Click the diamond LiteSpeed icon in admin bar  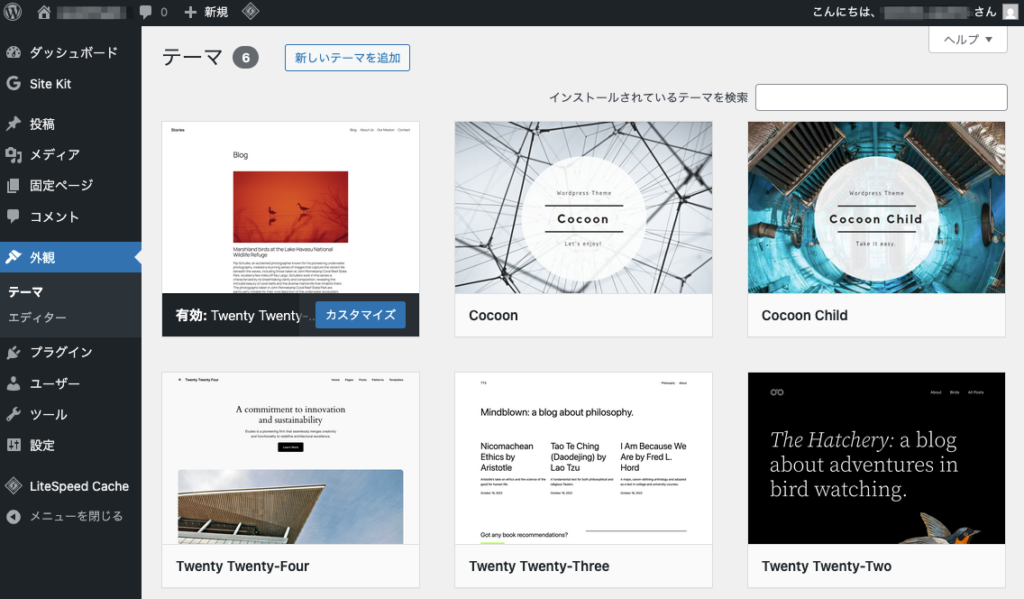tap(250, 12)
